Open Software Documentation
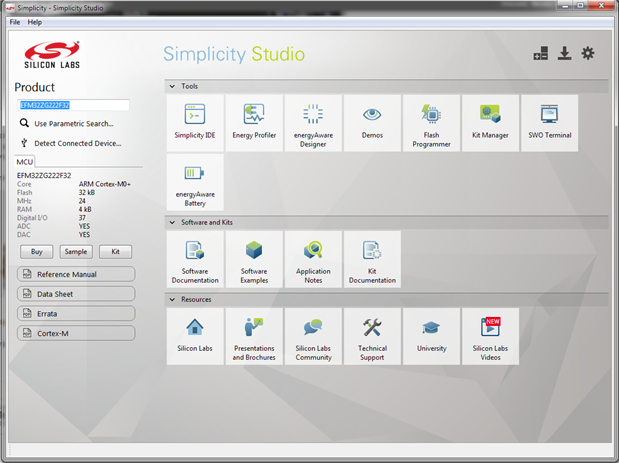This screenshot has width=619, height=463. (195, 259)
